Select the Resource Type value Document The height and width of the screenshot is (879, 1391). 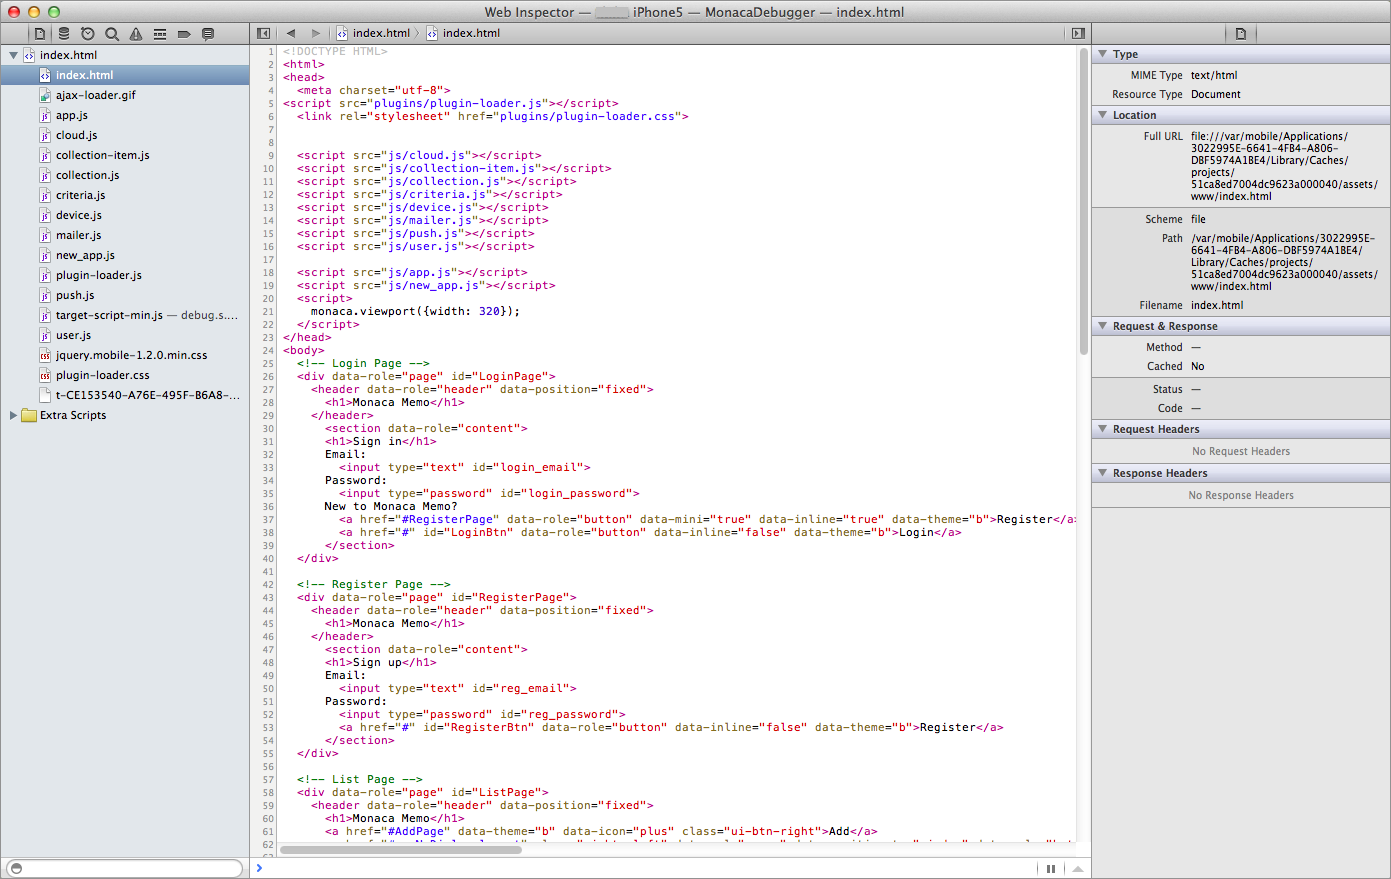click(1216, 94)
